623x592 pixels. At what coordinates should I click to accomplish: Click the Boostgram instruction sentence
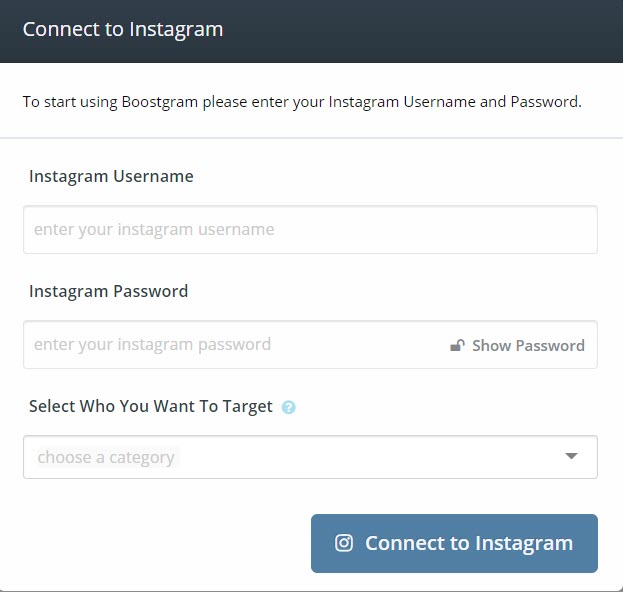click(302, 102)
